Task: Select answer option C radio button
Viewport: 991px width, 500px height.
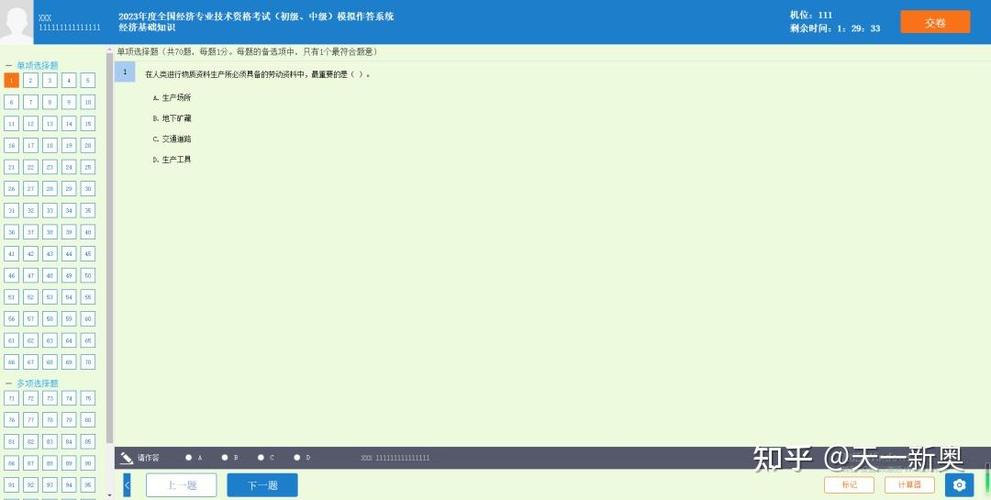Action: point(260,458)
